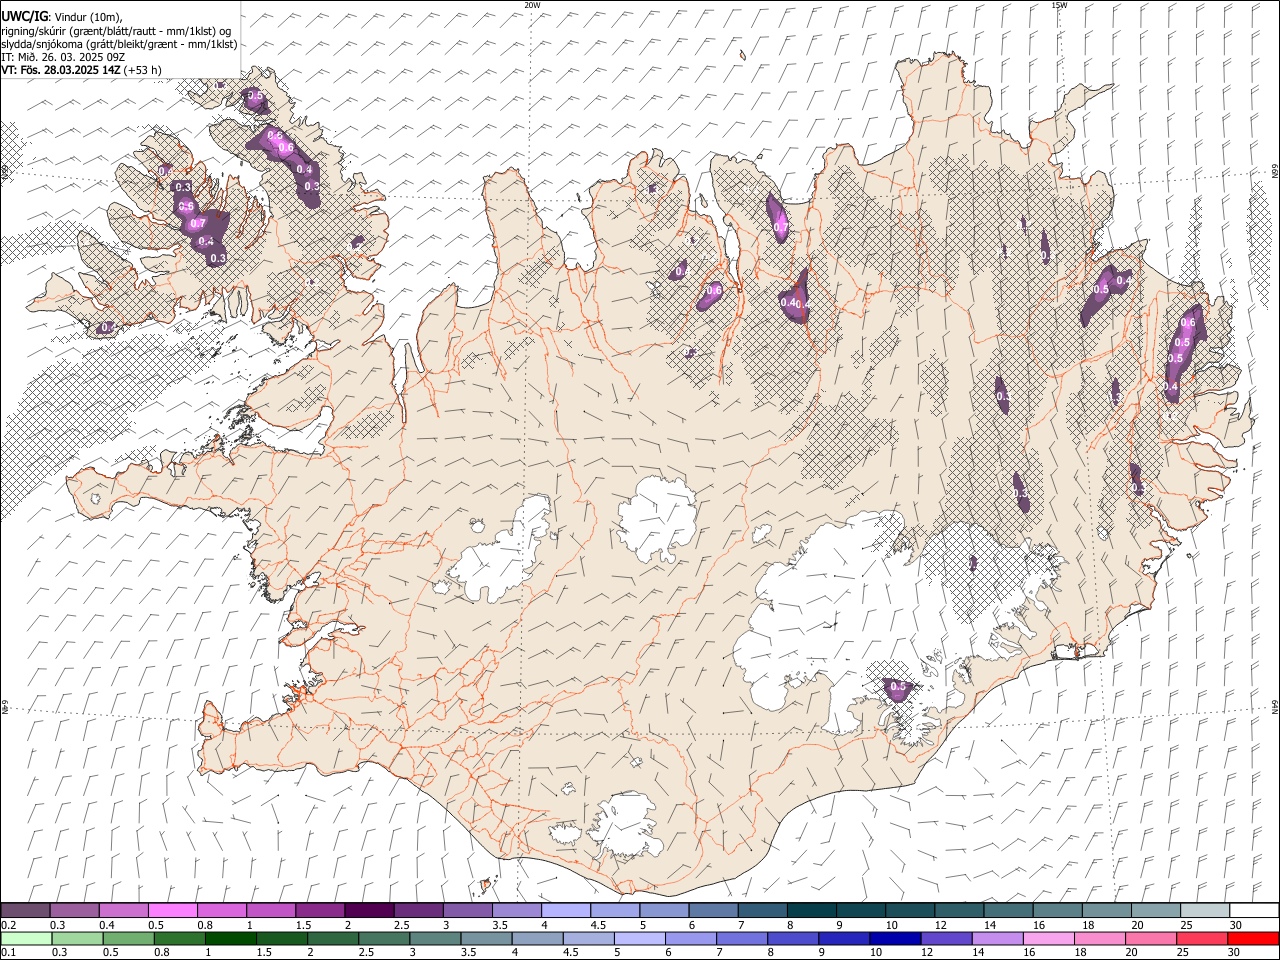Select the darkest purple swatch between 2 and 2.5, top row
This screenshot has width=1280, height=960.
pos(368,911)
